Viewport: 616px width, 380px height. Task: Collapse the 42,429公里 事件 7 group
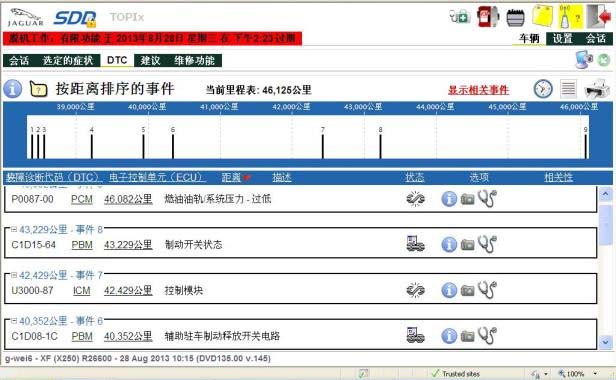pyautogui.click(x=14, y=275)
